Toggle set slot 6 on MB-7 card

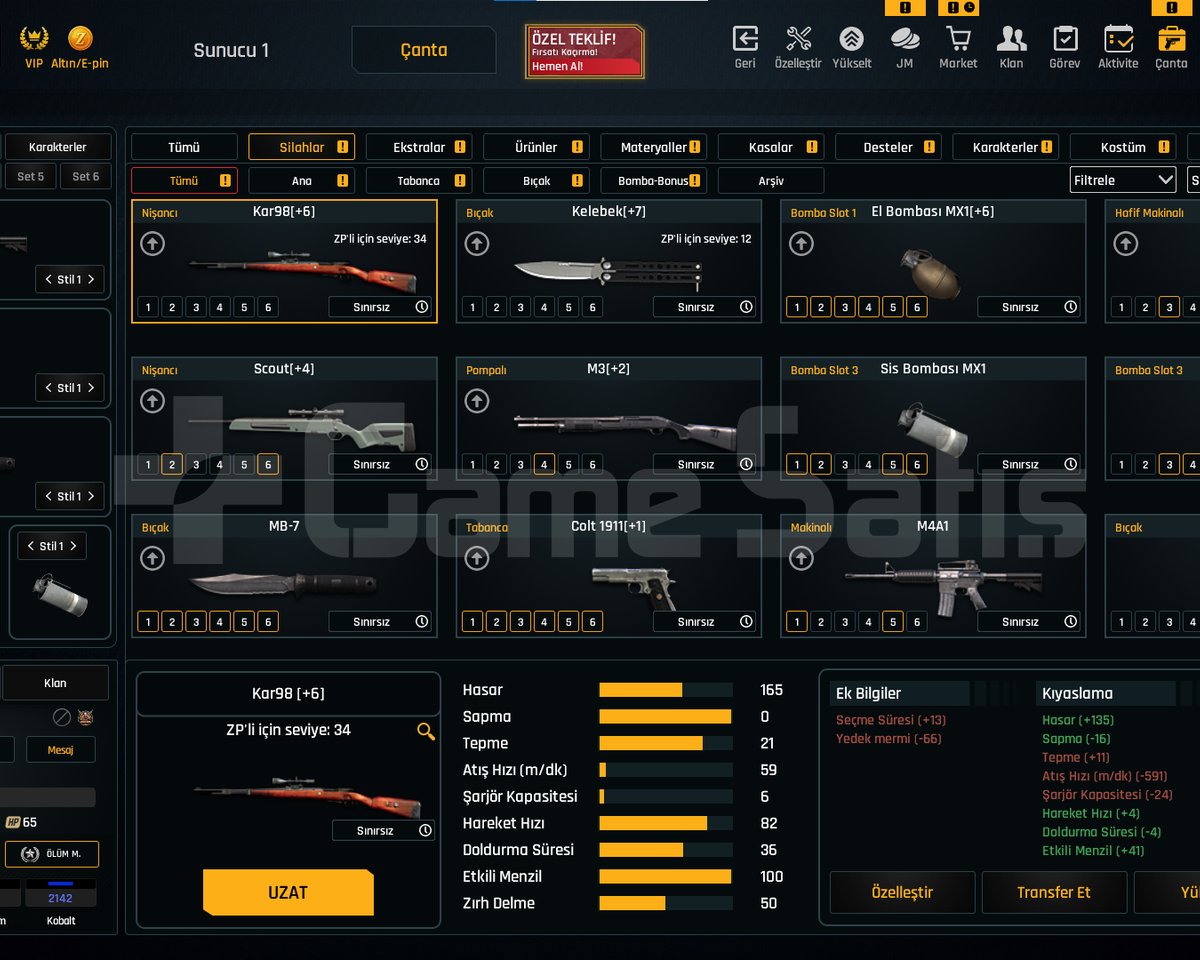point(267,622)
